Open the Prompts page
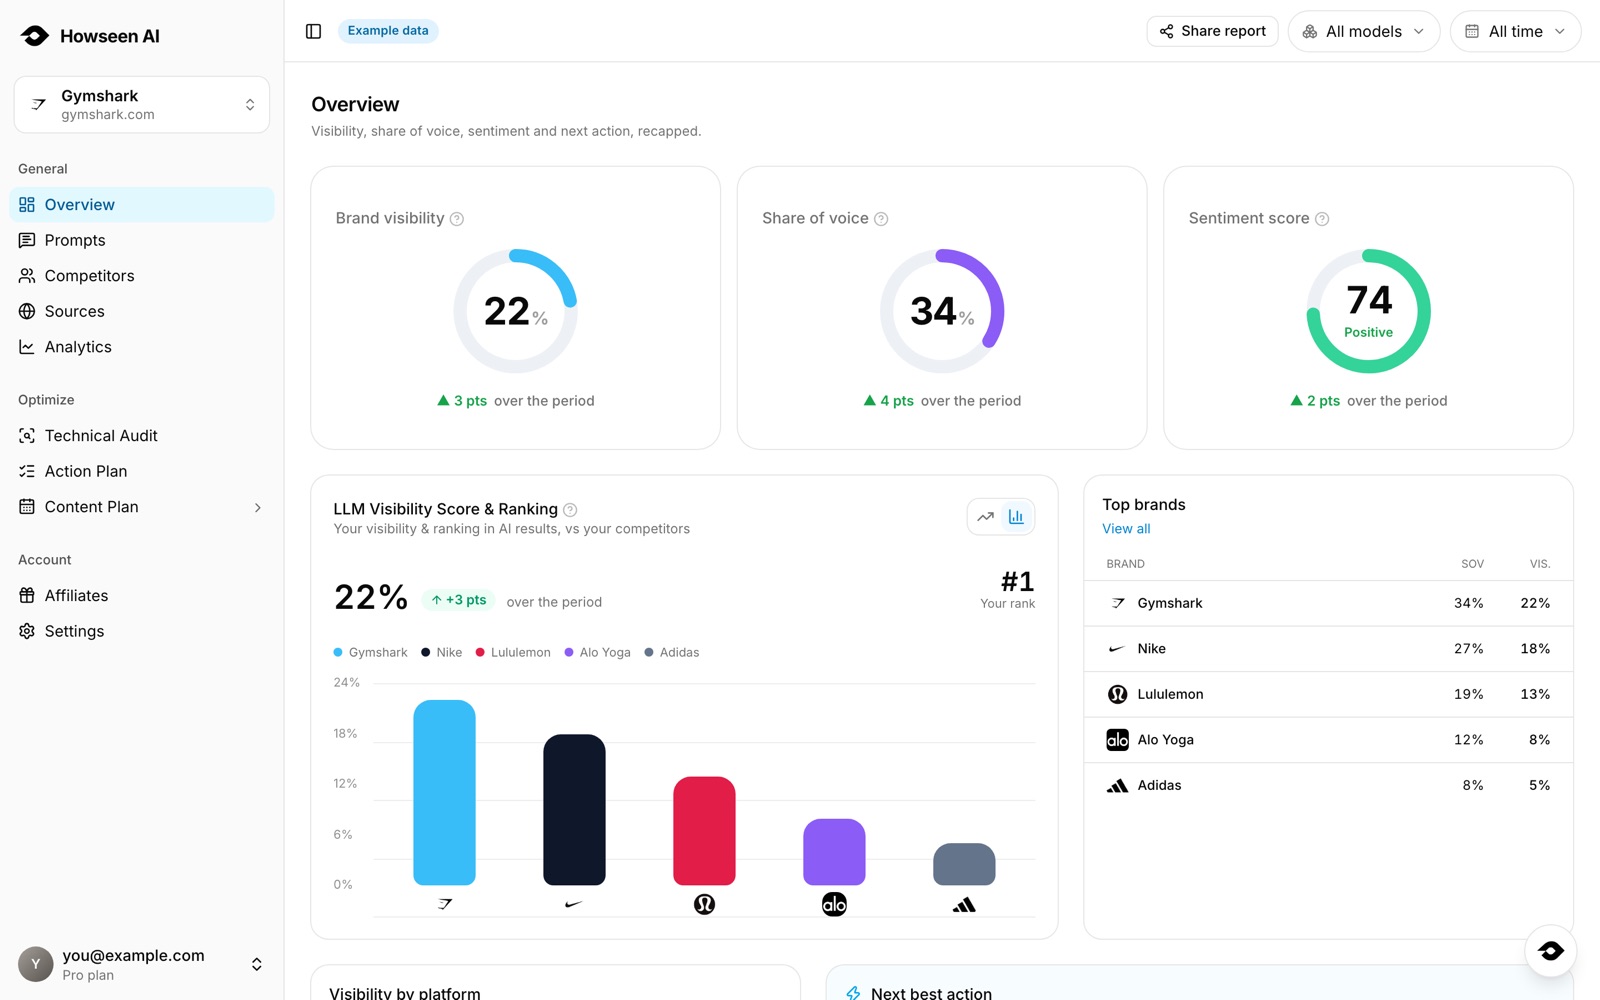 142,241
